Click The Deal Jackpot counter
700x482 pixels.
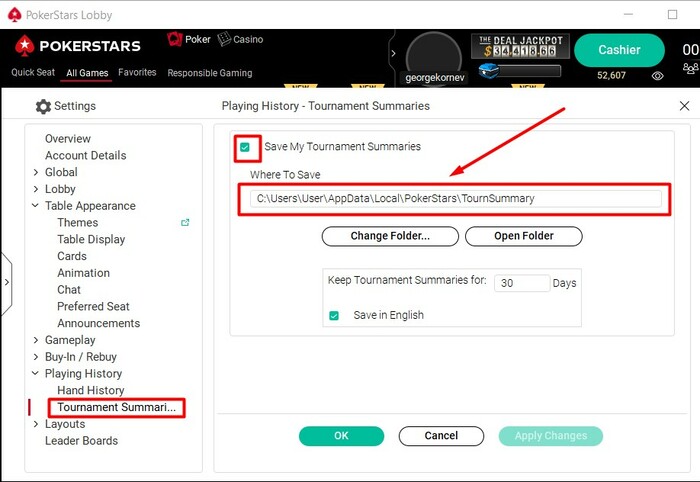[x=521, y=46]
